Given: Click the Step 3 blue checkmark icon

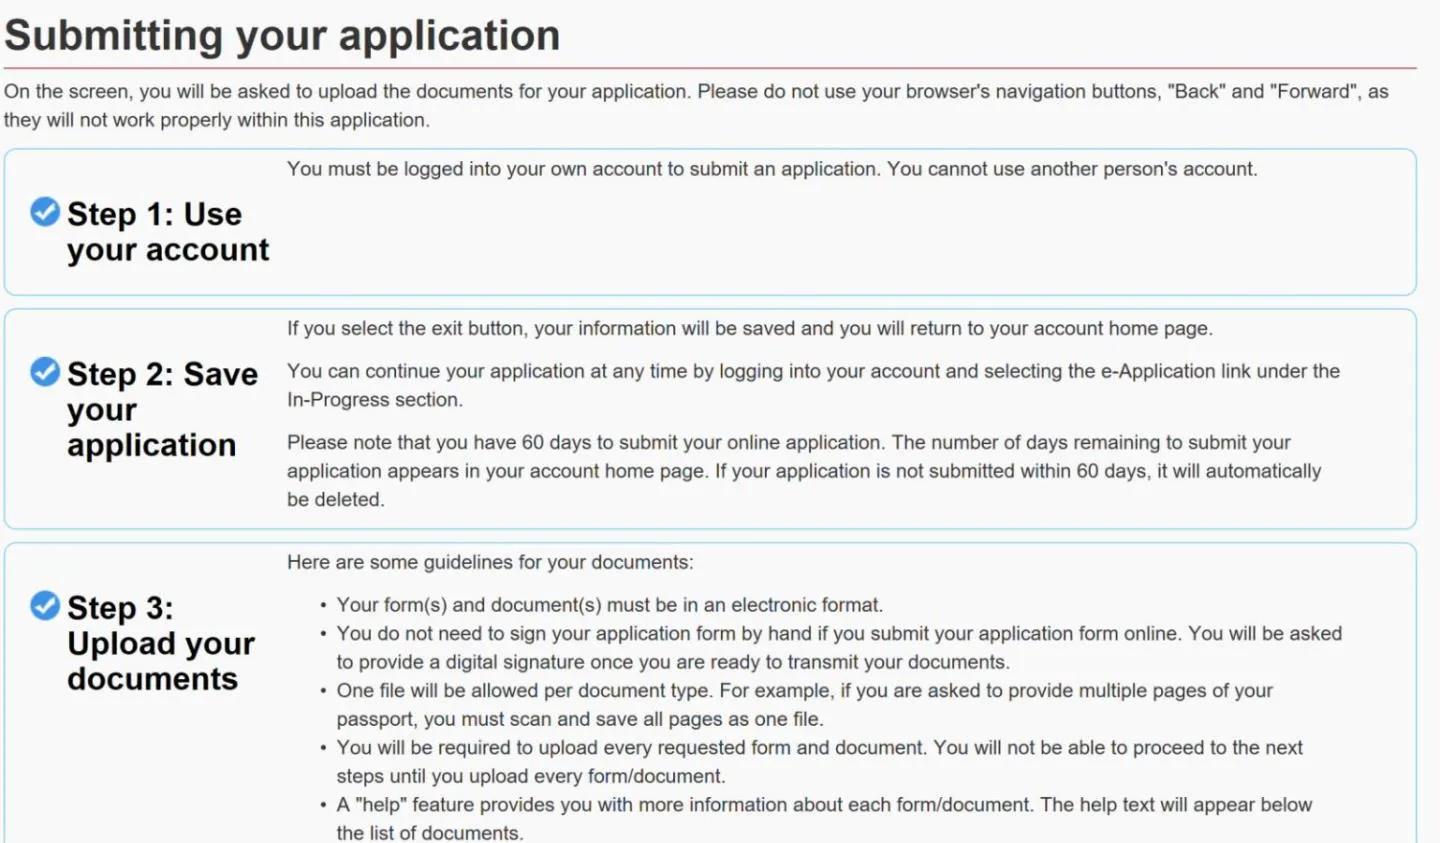Looking at the screenshot, I should [x=45, y=605].
